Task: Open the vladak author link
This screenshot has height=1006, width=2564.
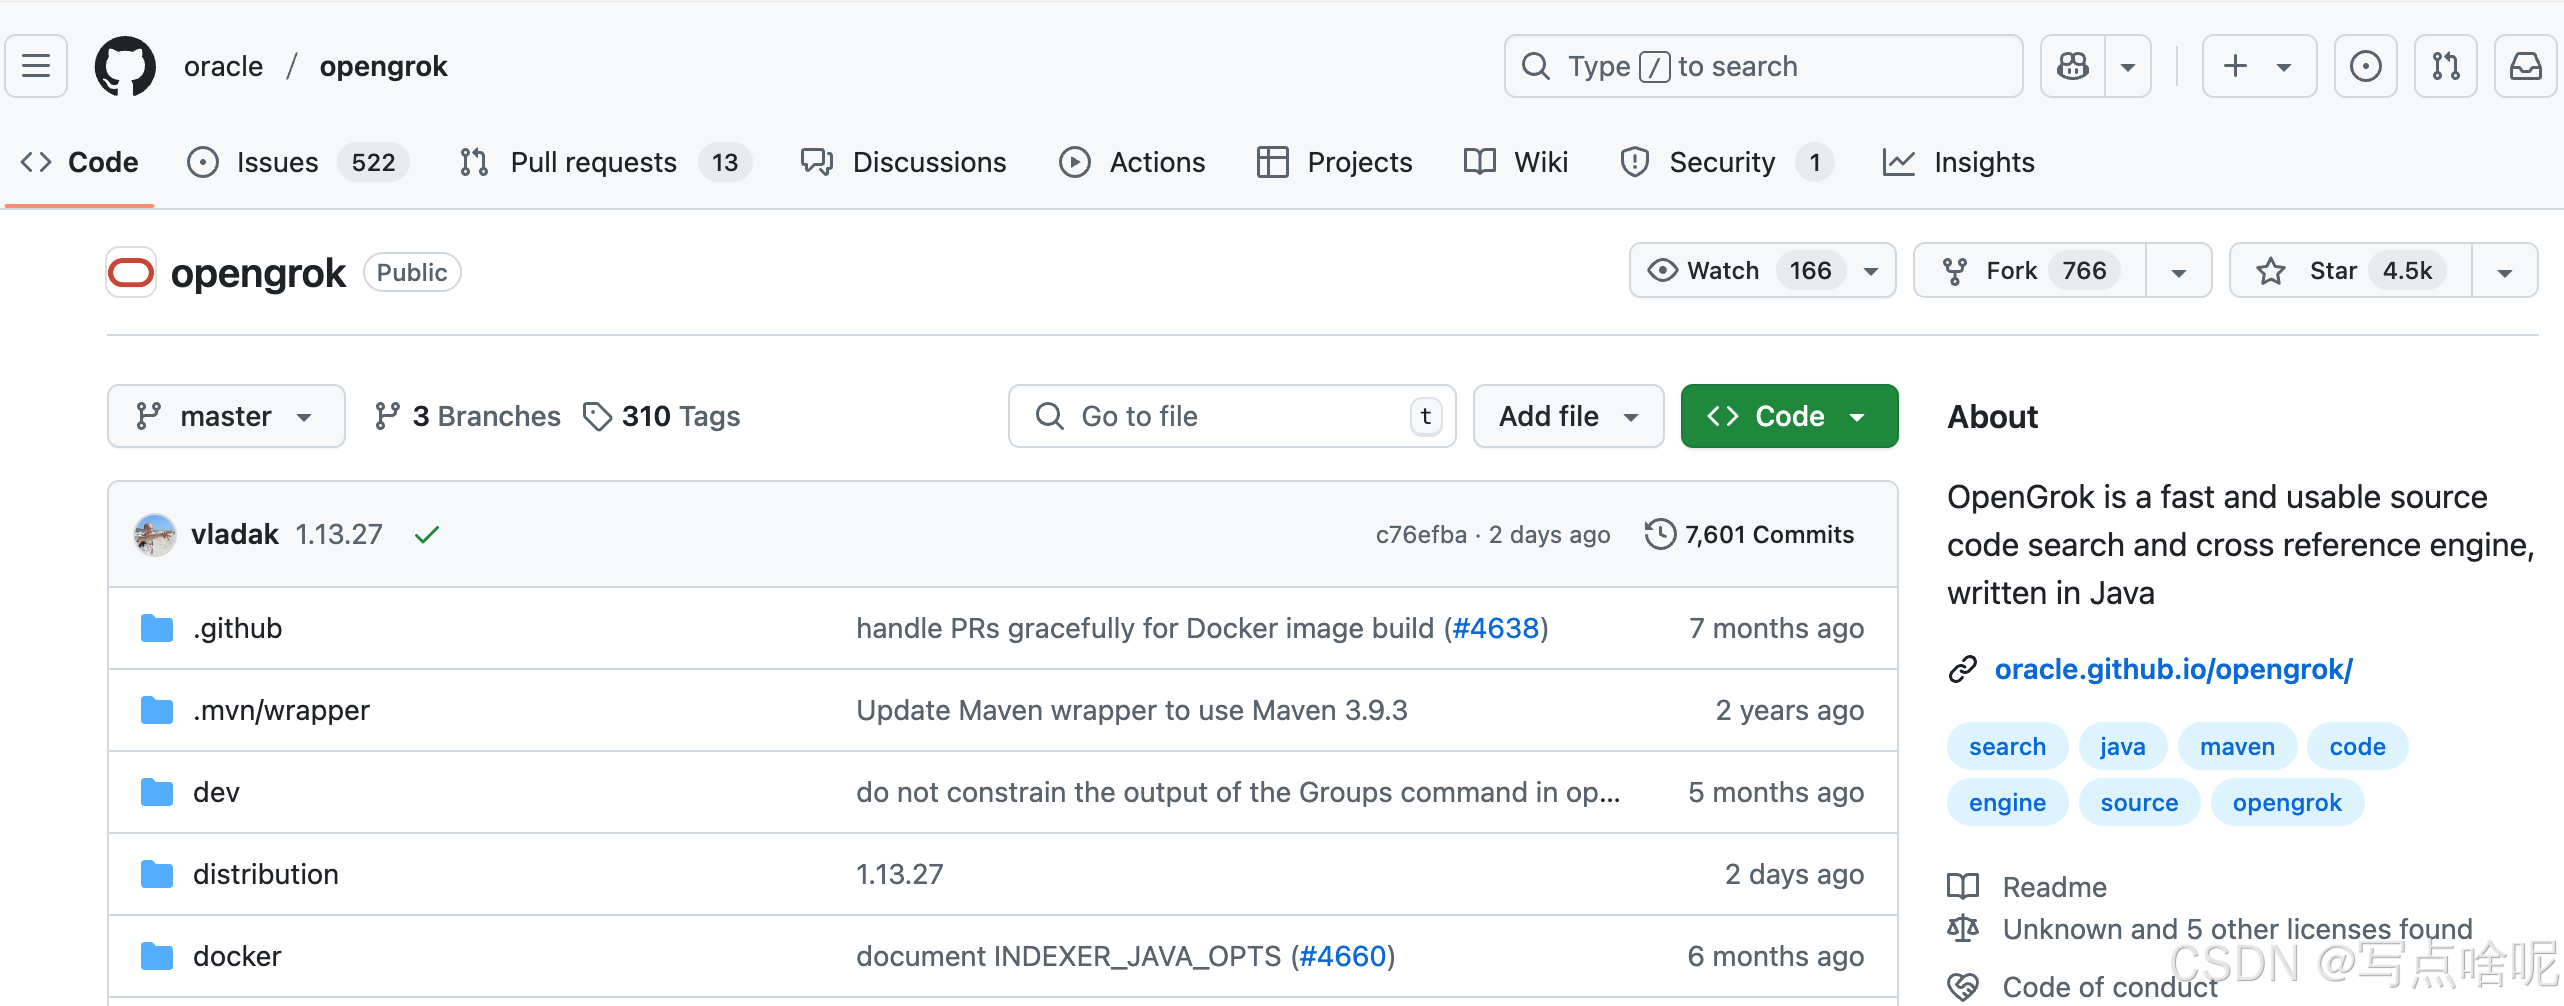Action: click(235, 534)
